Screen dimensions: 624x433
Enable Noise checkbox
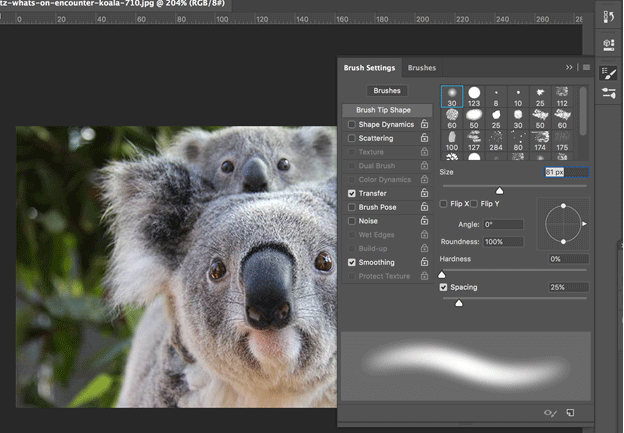pyautogui.click(x=351, y=221)
